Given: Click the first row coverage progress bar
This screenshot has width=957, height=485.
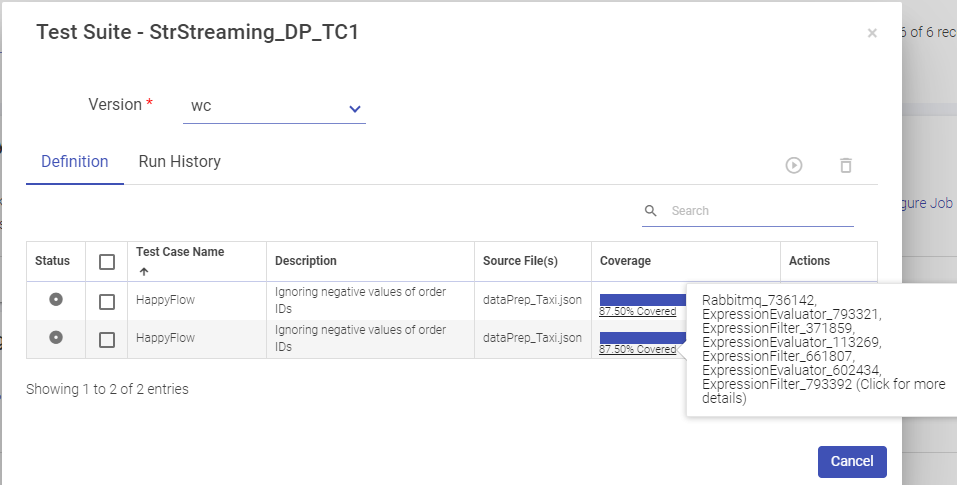Looking at the screenshot, I should (641, 299).
